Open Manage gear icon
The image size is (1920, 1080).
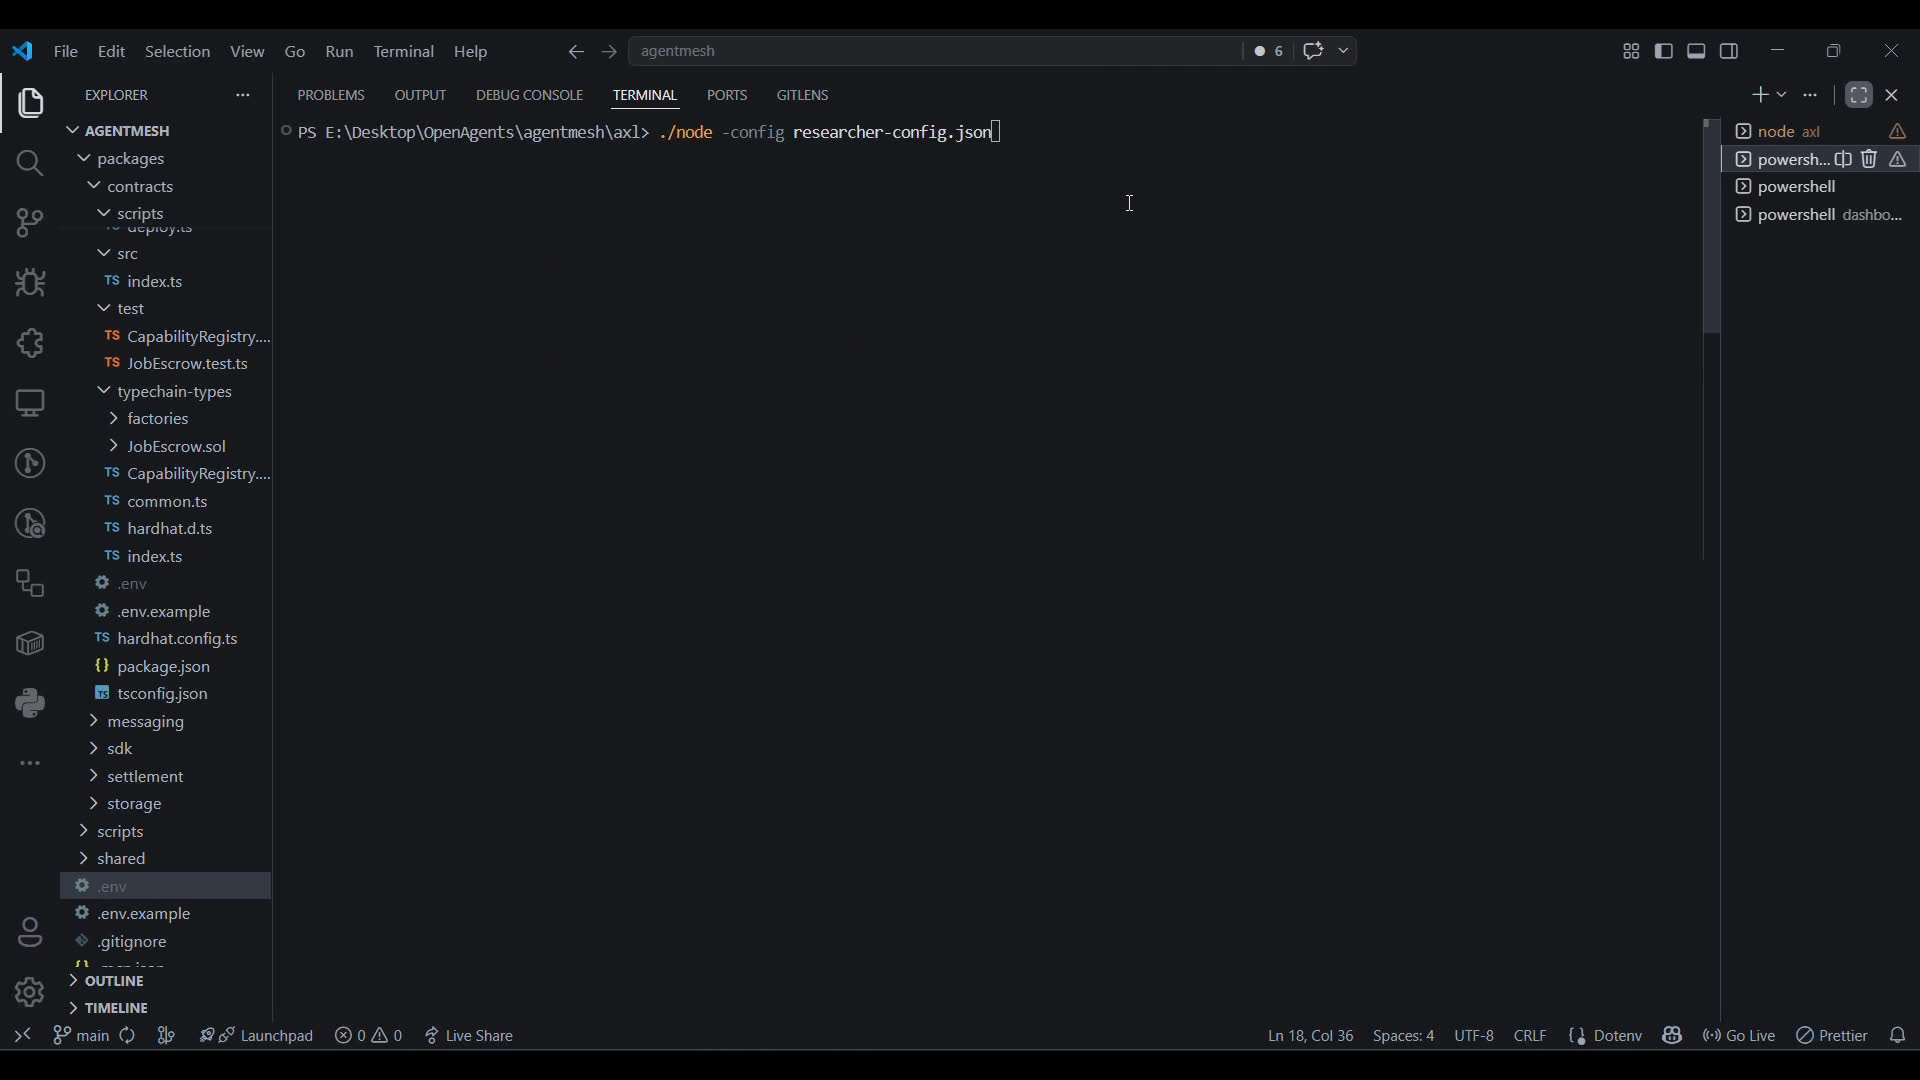click(x=30, y=992)
